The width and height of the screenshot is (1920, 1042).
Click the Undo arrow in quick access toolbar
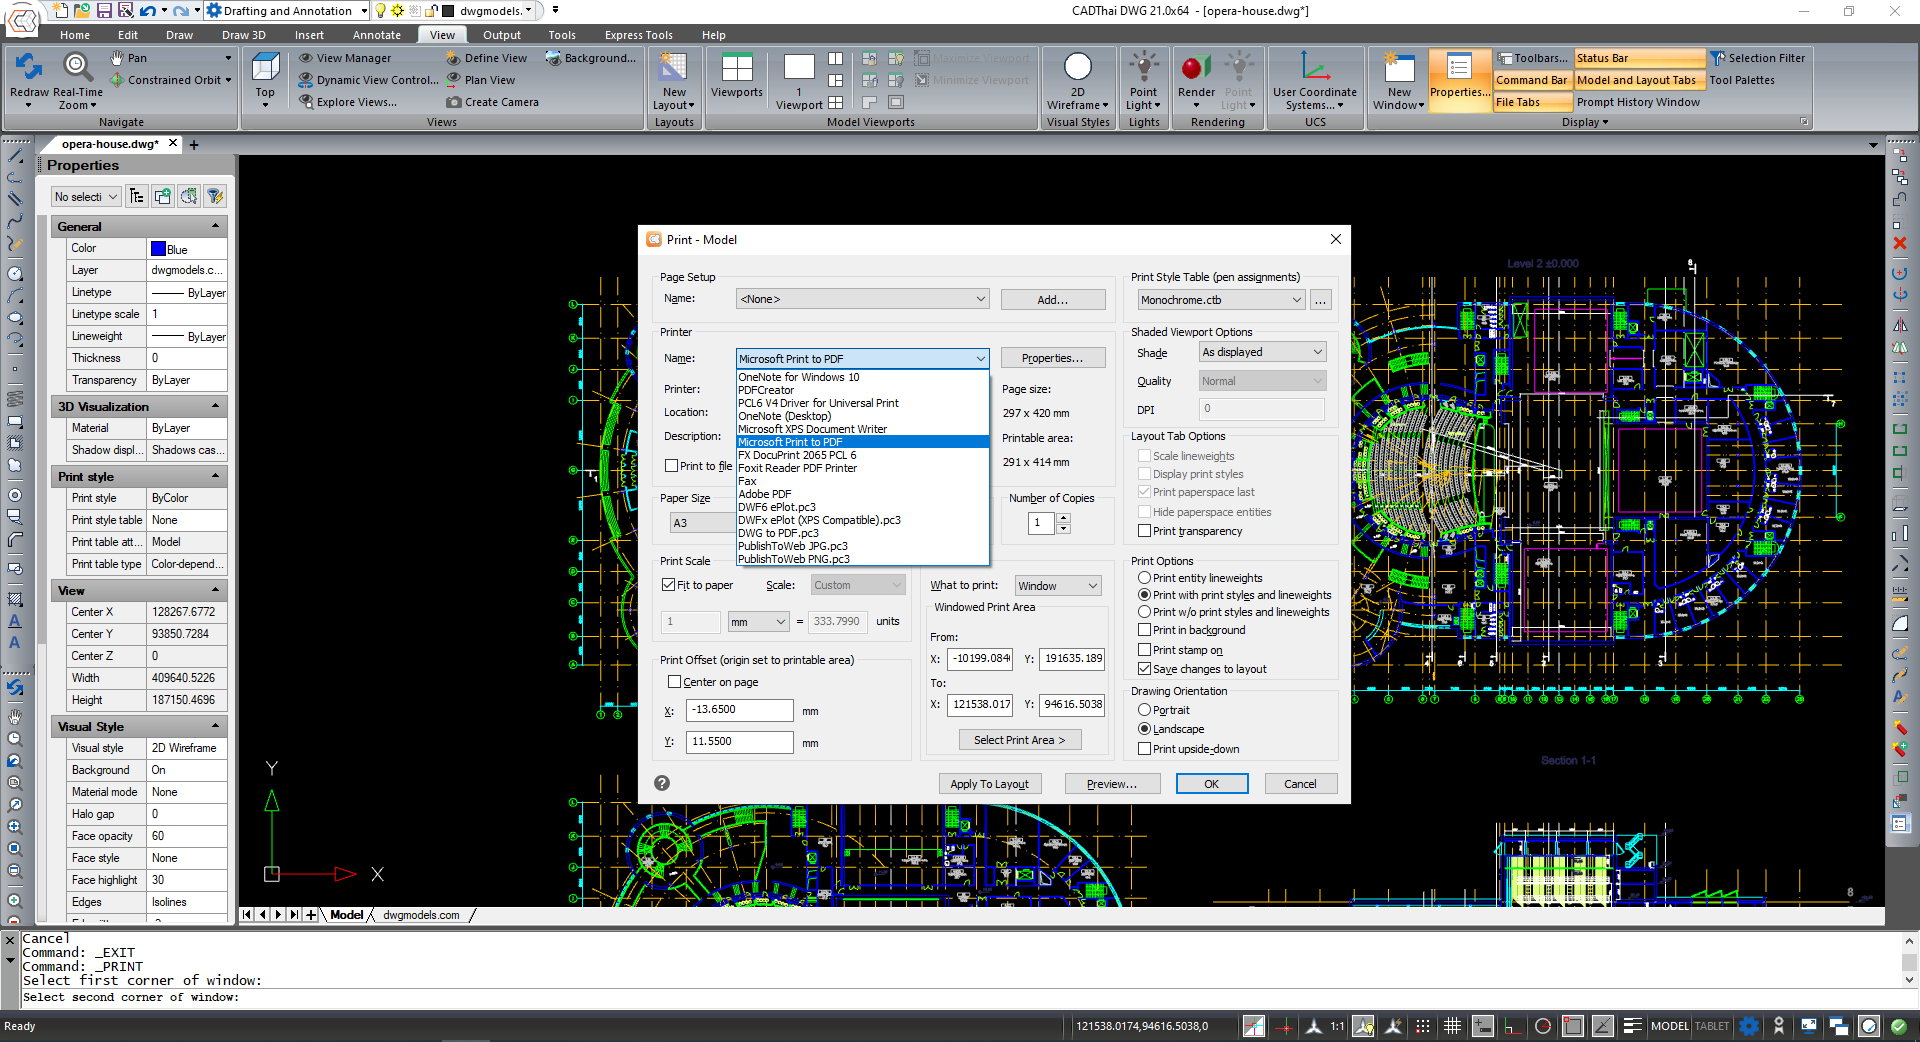(x=148, y=10)
